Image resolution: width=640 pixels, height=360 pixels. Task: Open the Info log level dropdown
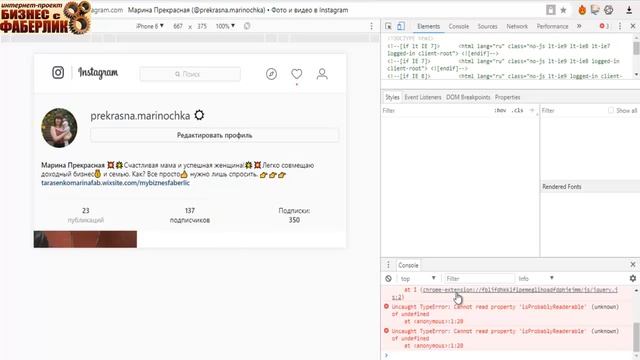536,278
